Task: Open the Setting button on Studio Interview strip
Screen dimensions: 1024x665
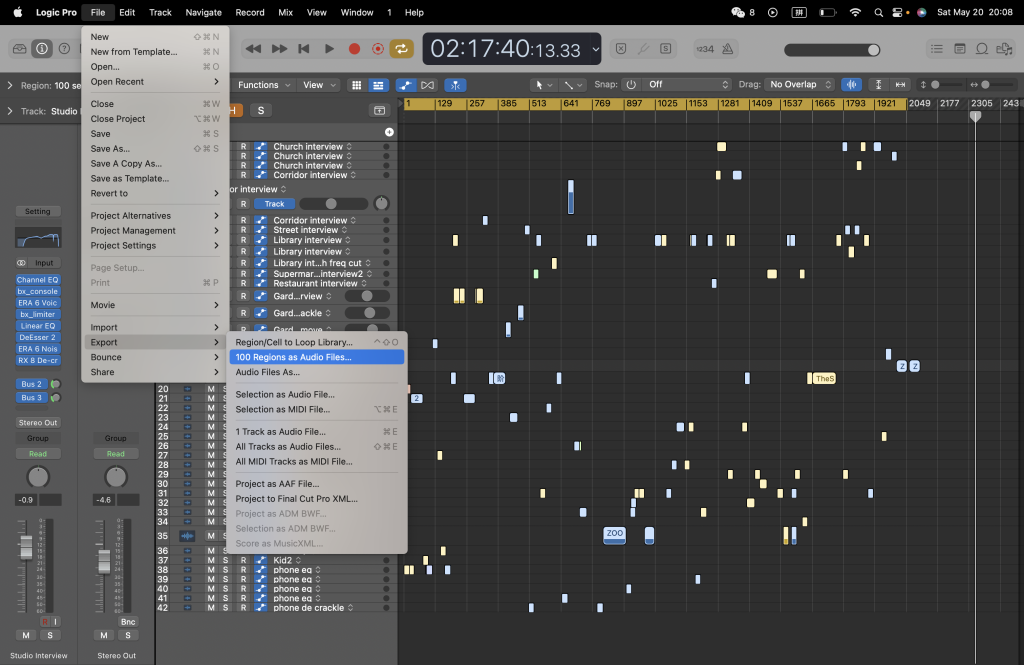Action: (38, 212)
